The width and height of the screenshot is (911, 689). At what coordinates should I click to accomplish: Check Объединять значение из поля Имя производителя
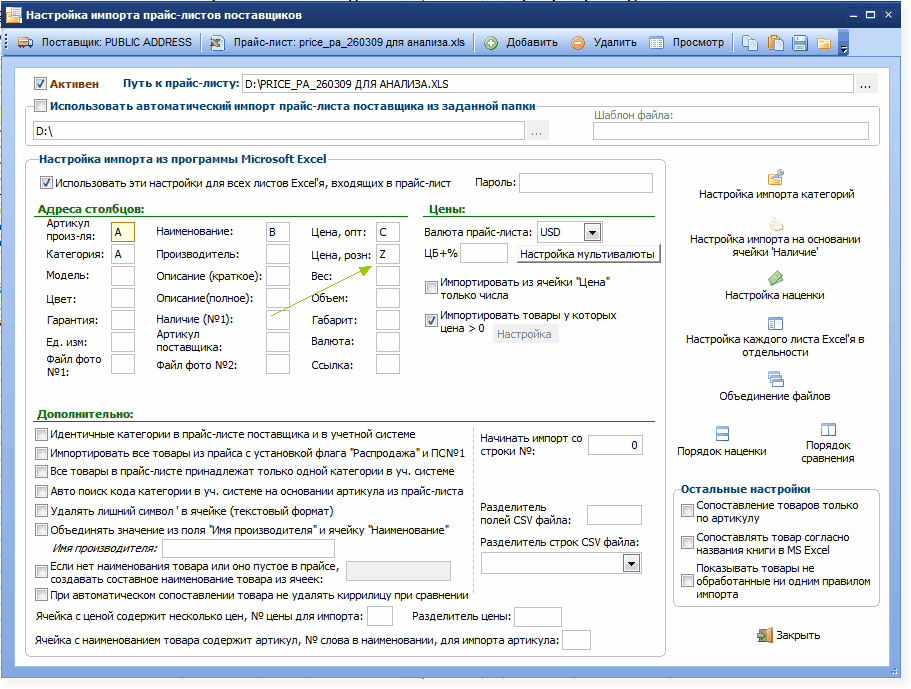[x=41, y=530]
